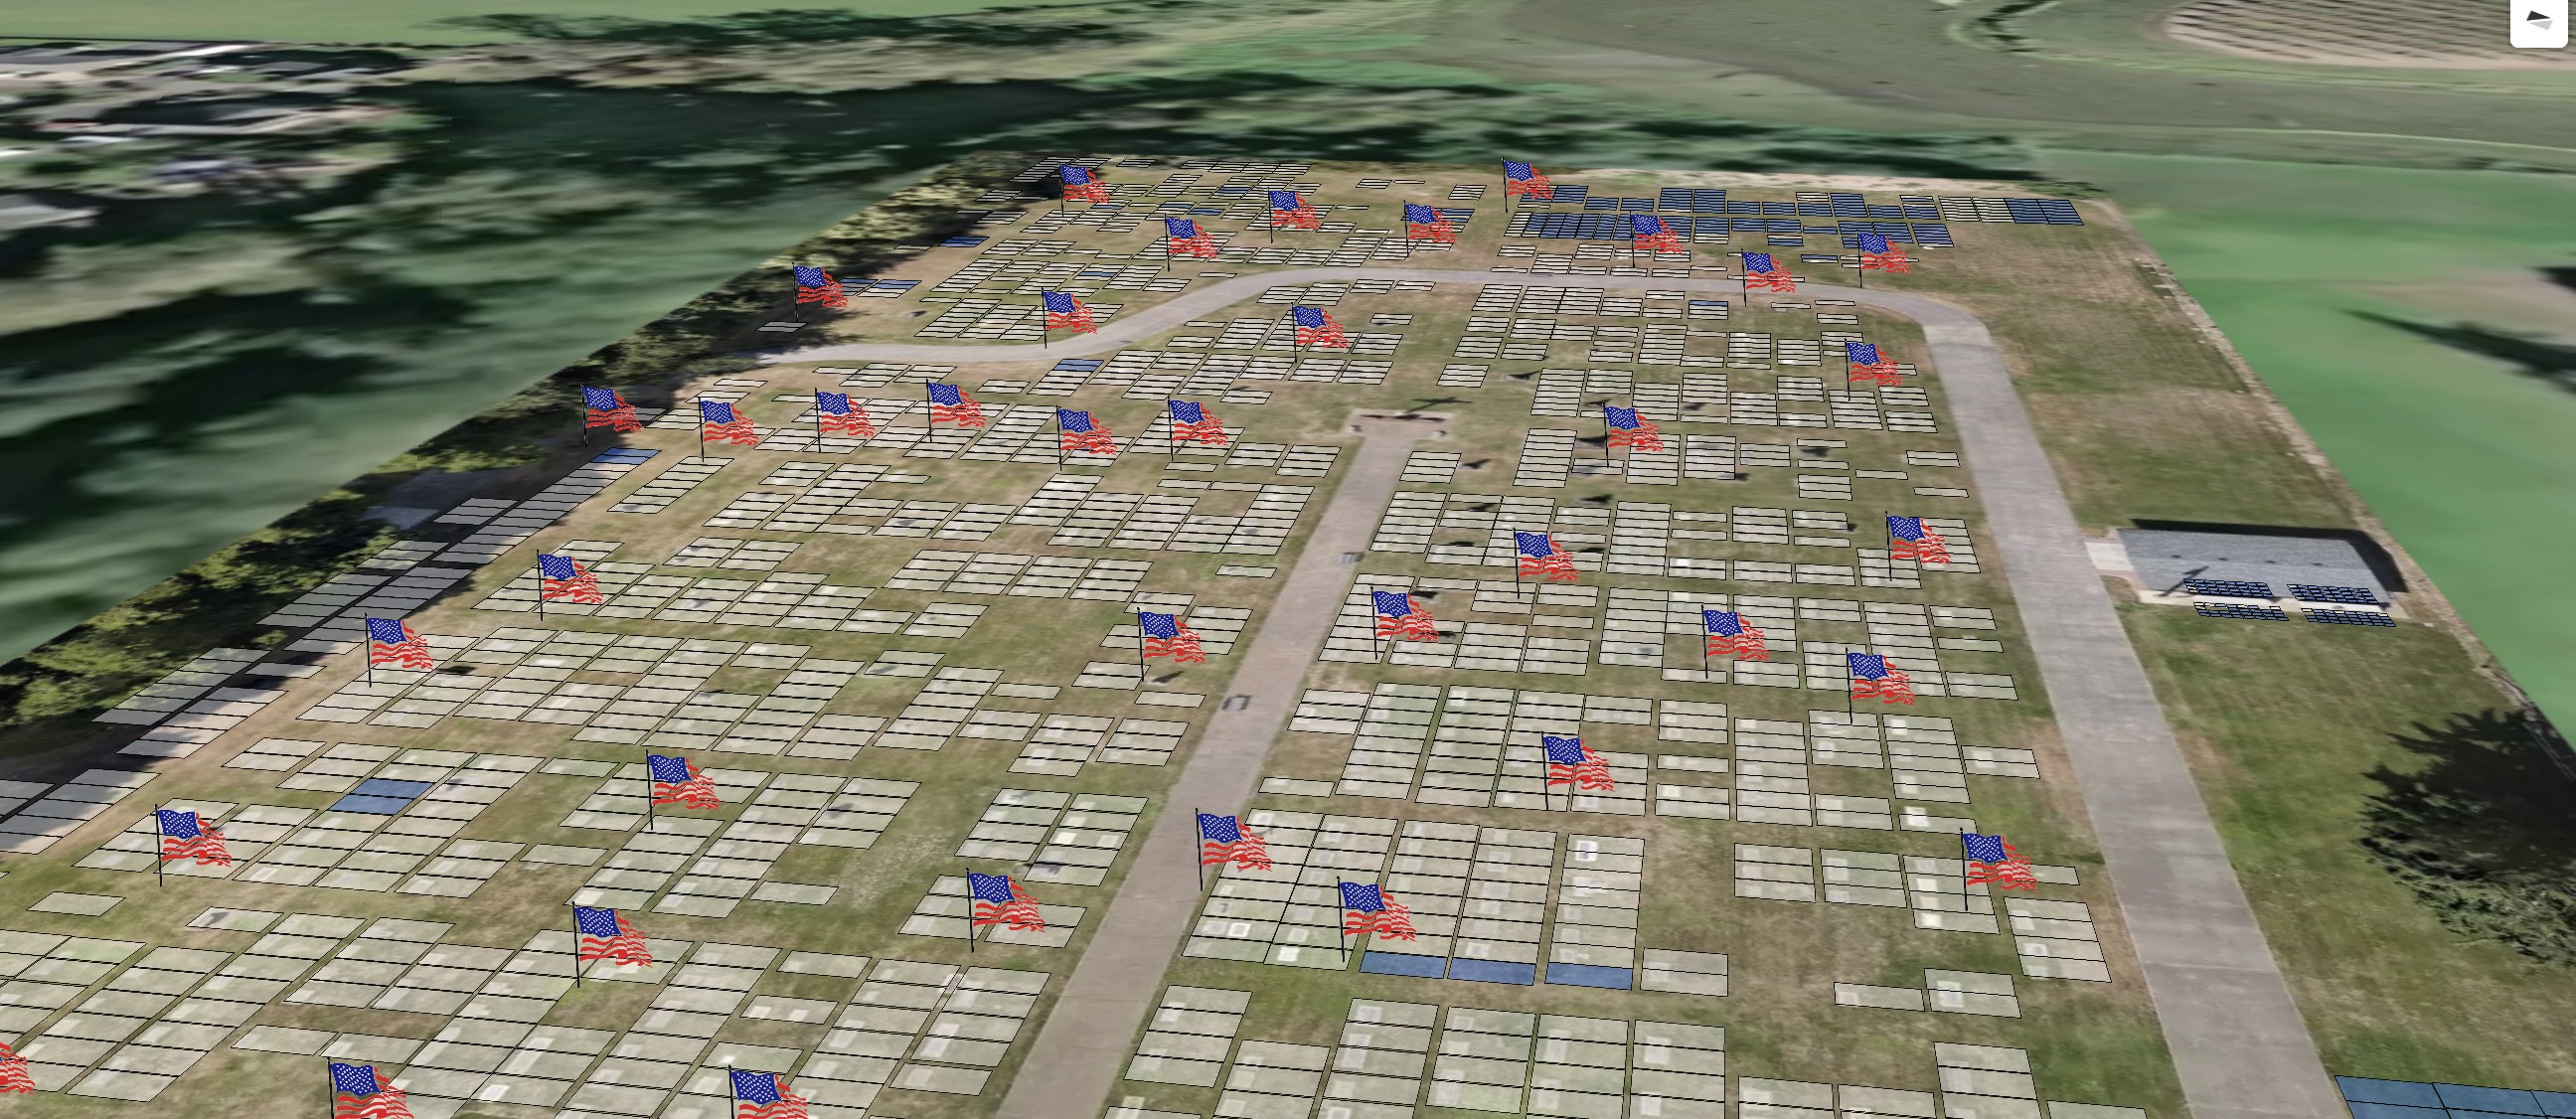Screen dimensions: 2576x1119
Task: Click the flag nearest the far tree-line corner
Action: point(1080,184)
